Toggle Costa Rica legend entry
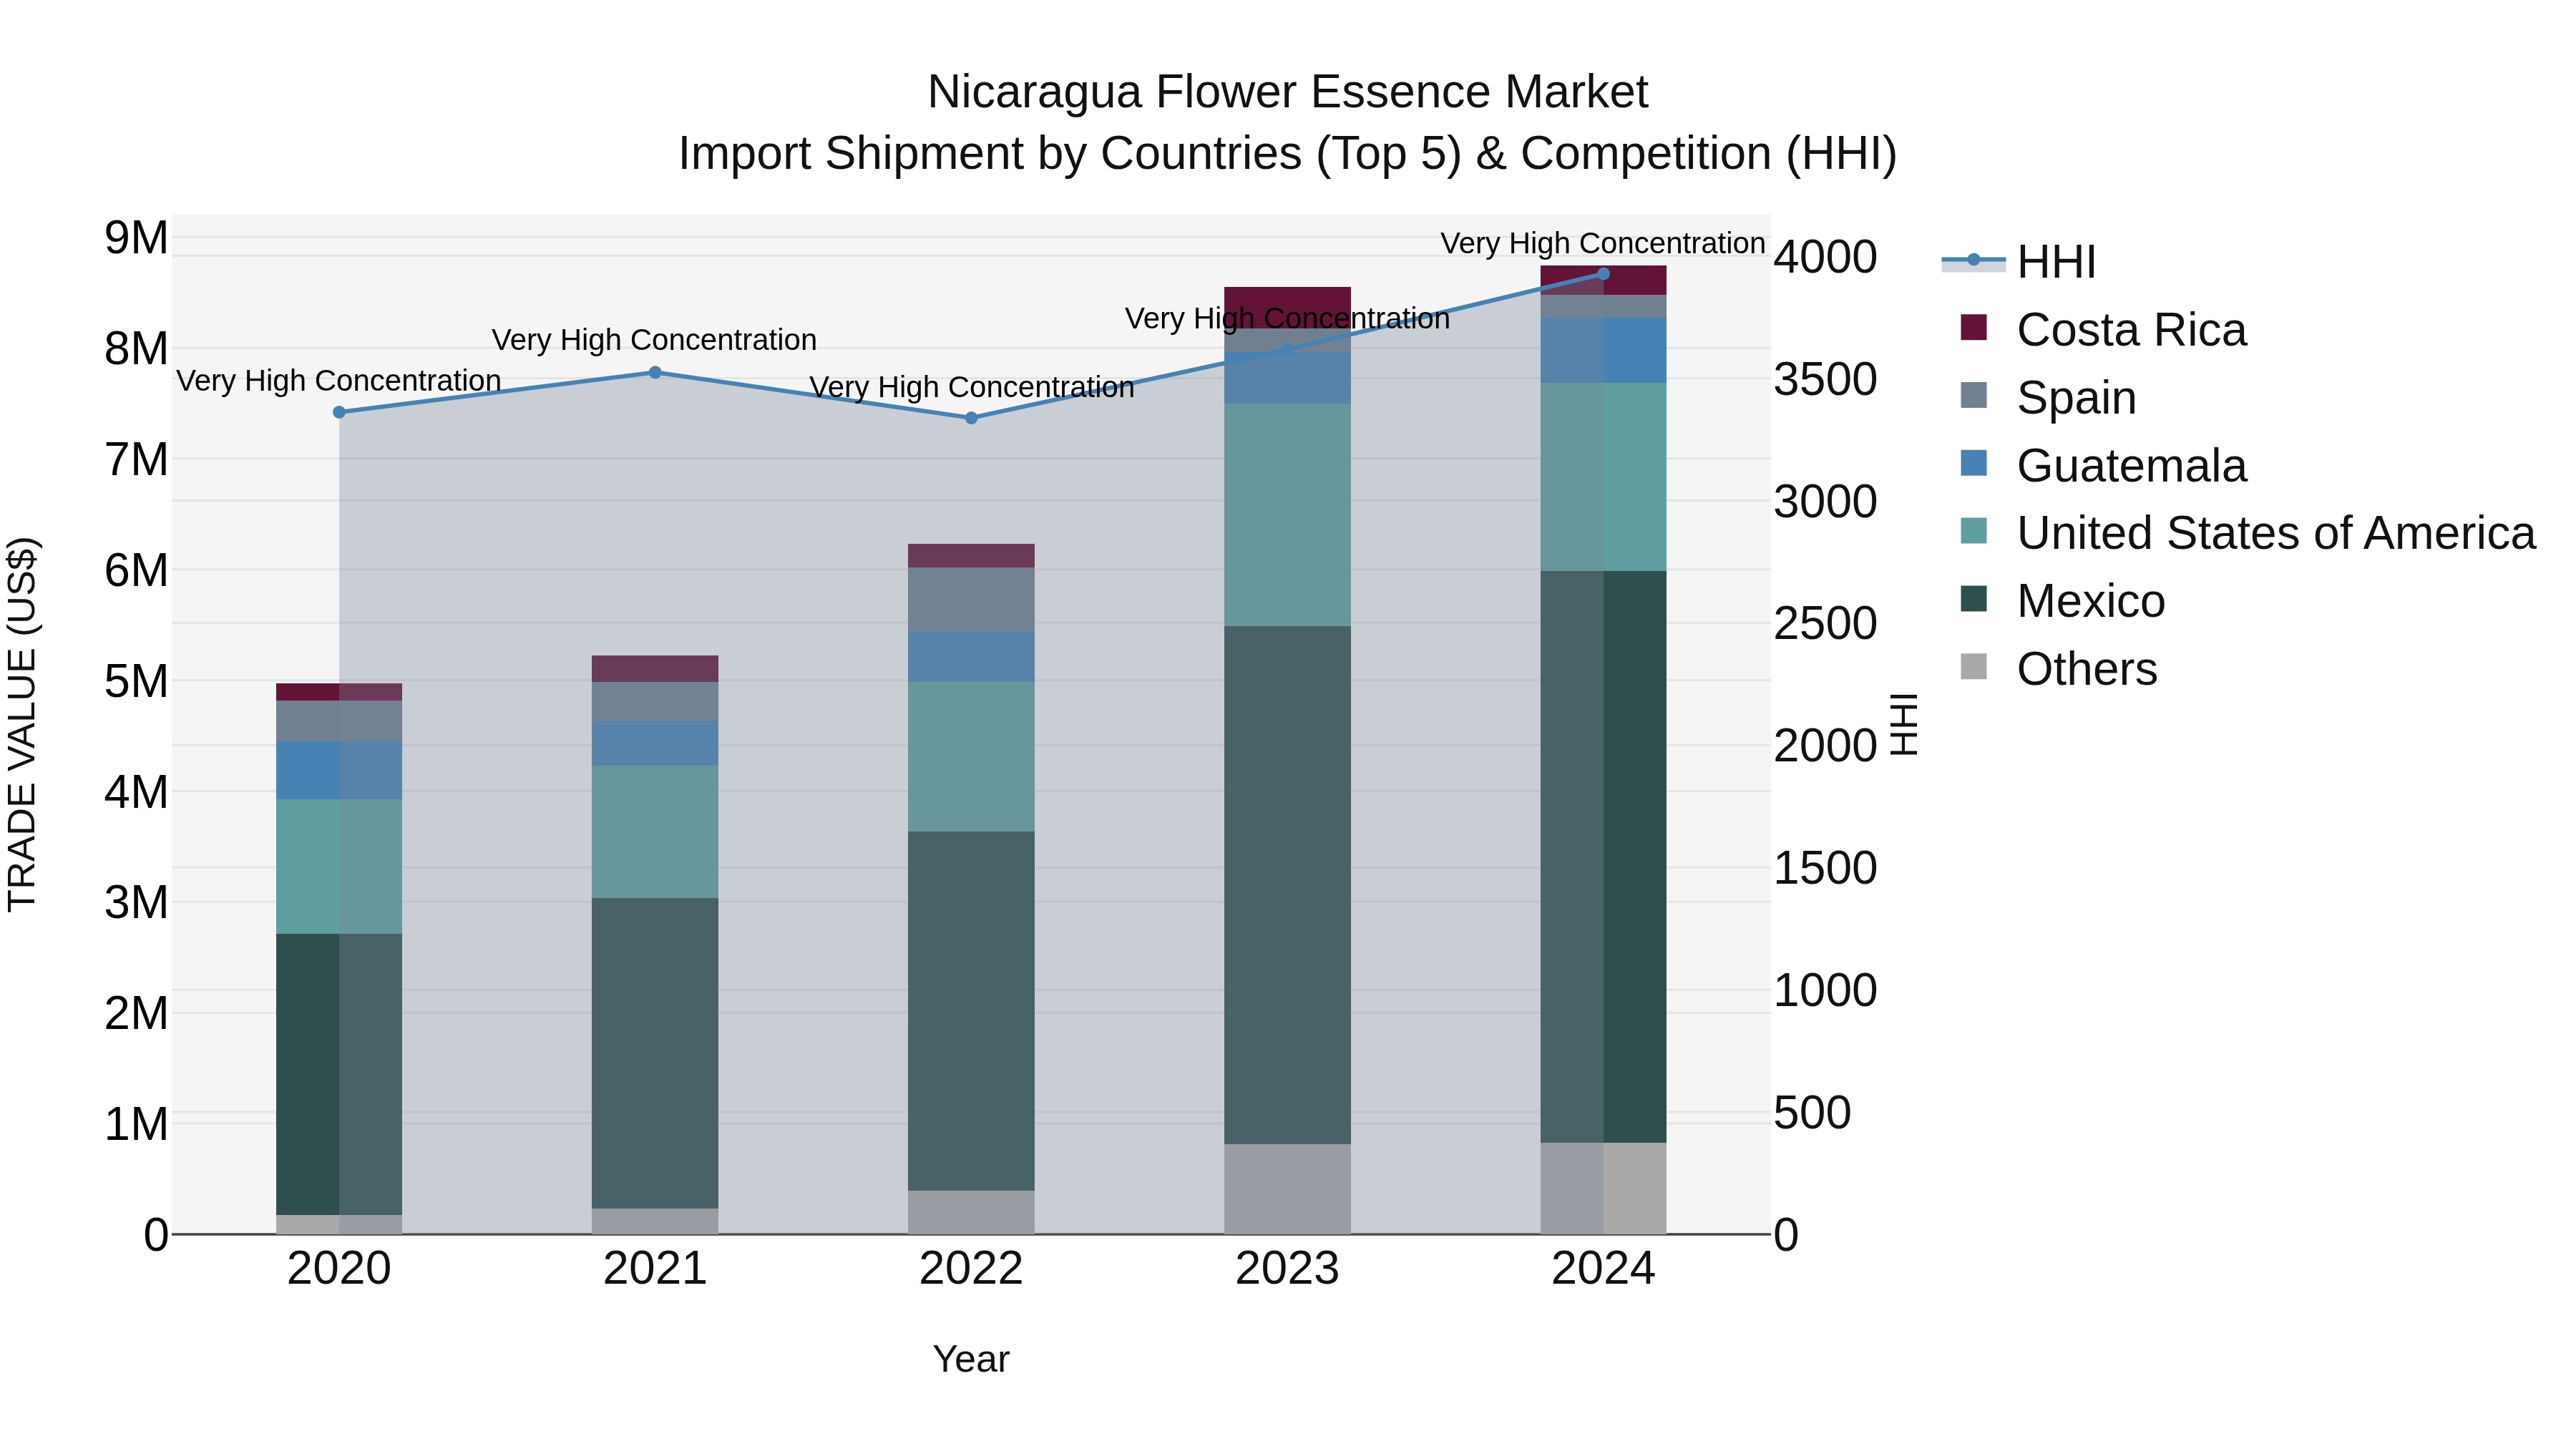 pos(2103,330)
